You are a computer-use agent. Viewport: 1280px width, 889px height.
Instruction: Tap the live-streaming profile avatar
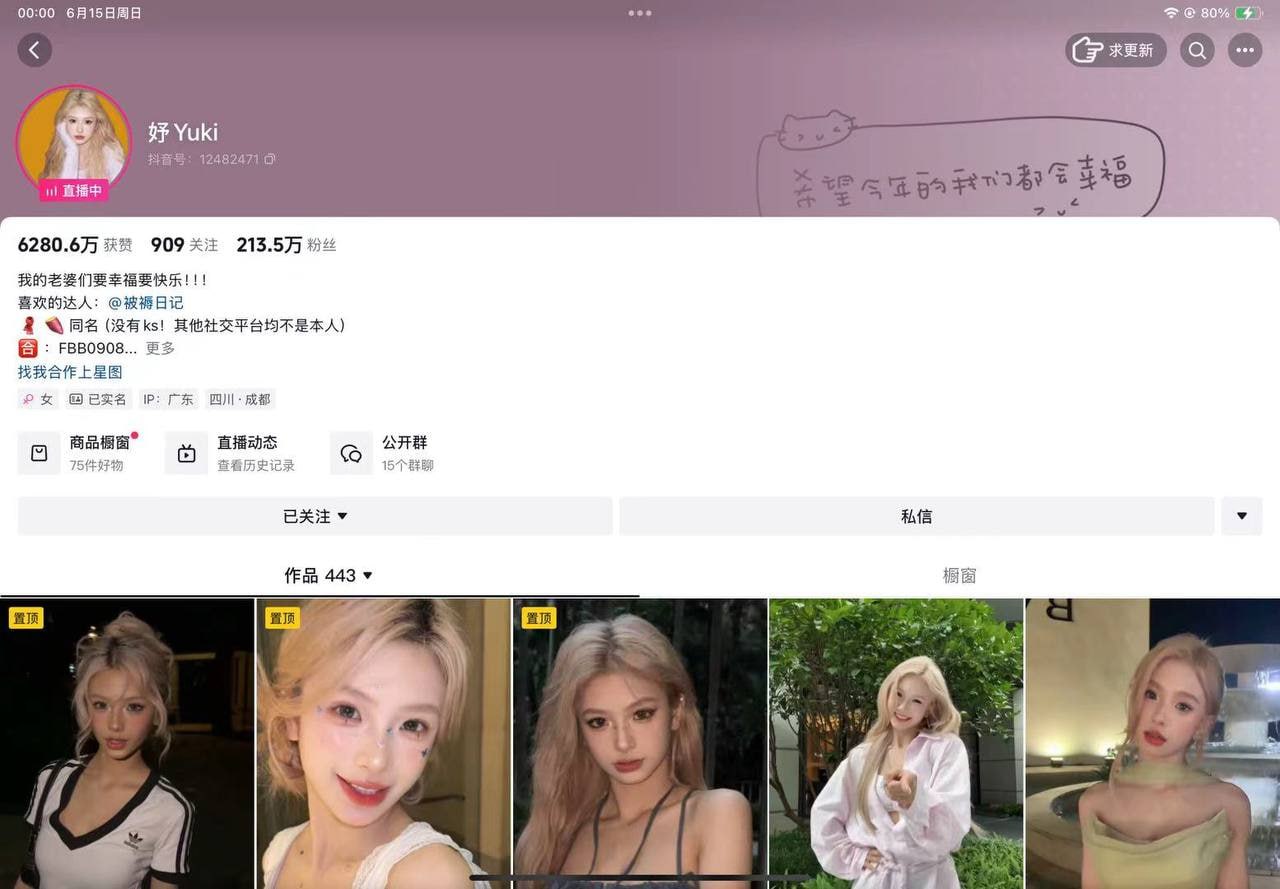click(x=73, y=141)
